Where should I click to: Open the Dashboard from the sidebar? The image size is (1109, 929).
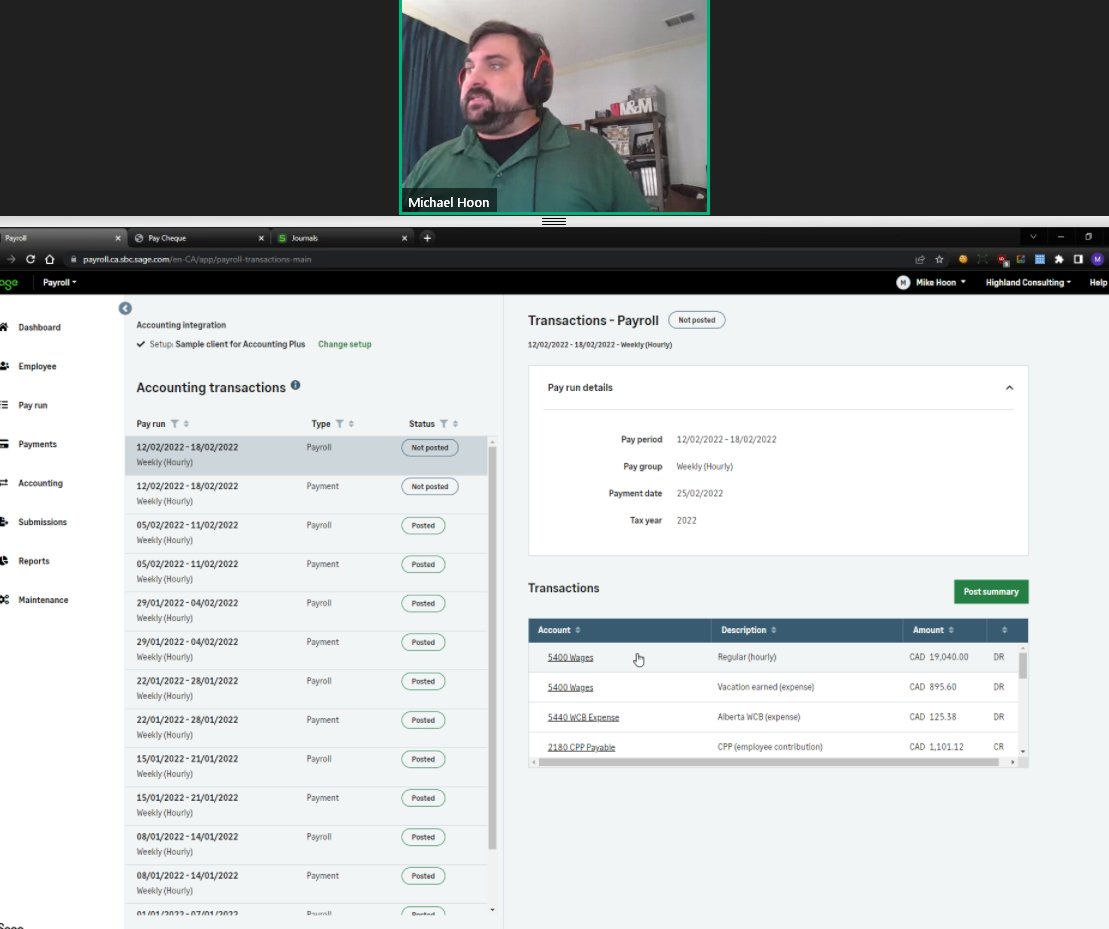(36, 327)
